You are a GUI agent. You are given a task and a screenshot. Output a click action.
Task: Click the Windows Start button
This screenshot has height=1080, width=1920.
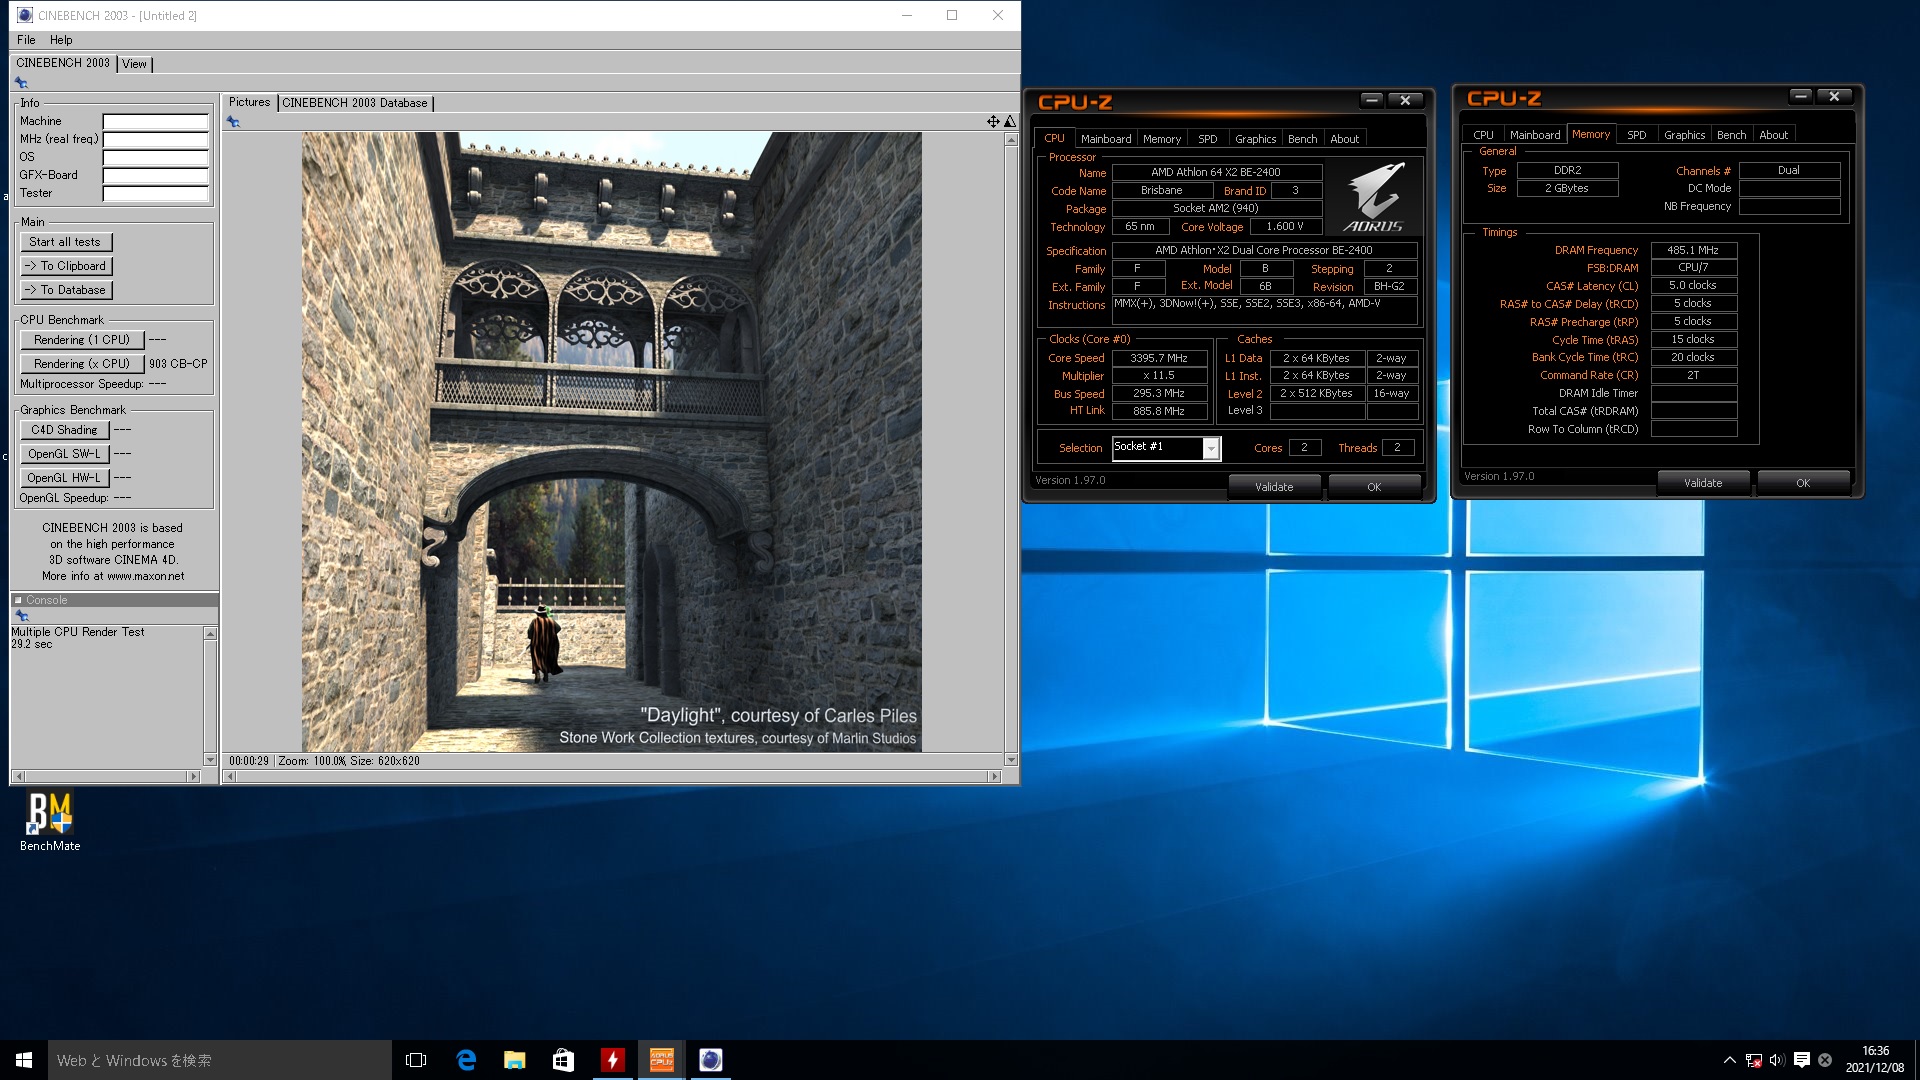point(24,1060)
